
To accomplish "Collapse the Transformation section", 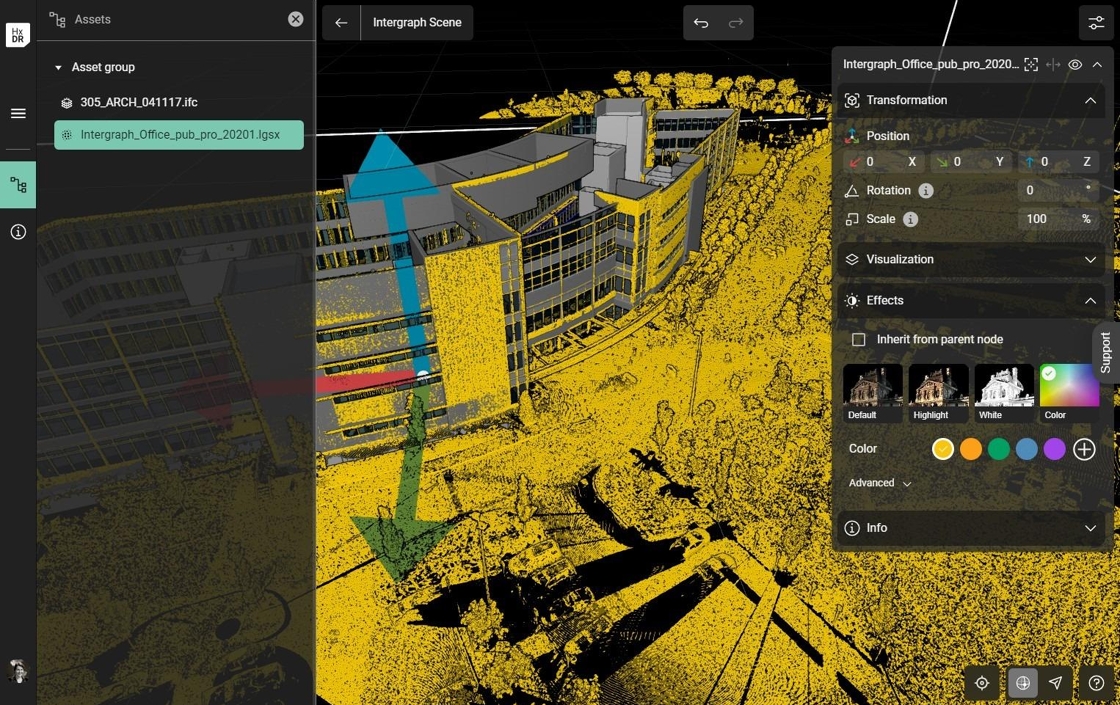I will click(1090, 101).
